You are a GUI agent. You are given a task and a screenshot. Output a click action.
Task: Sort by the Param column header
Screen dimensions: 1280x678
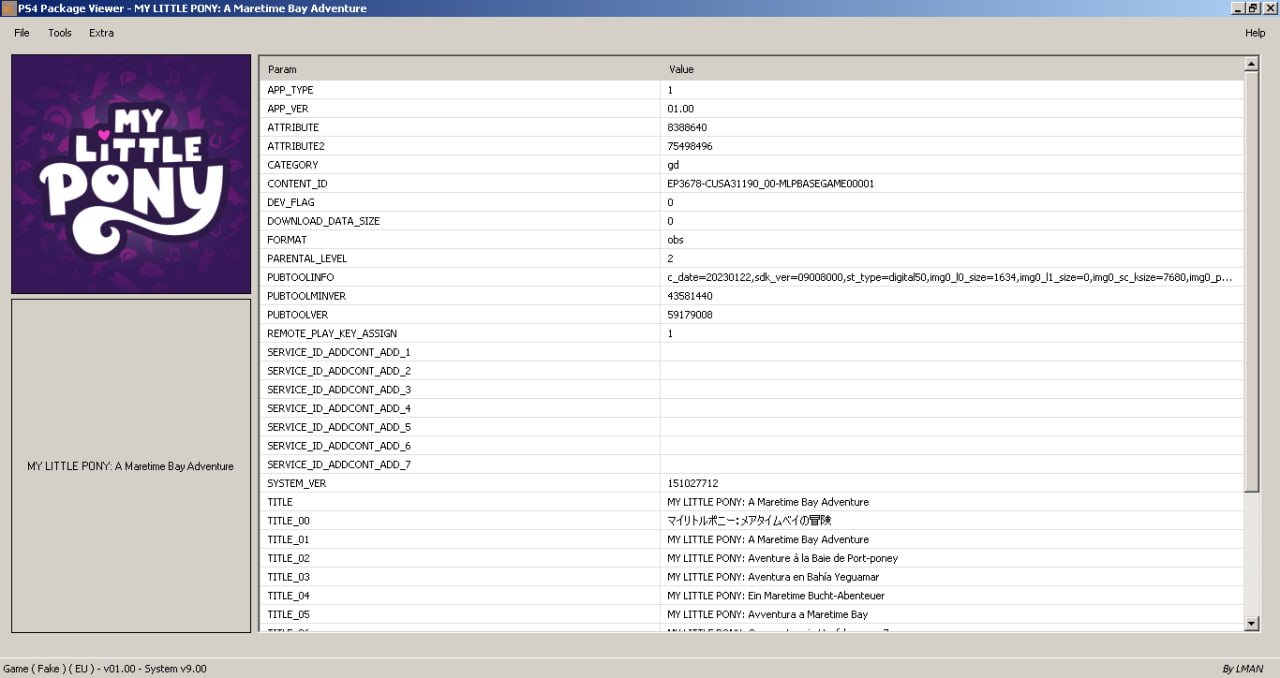(460, 69)
